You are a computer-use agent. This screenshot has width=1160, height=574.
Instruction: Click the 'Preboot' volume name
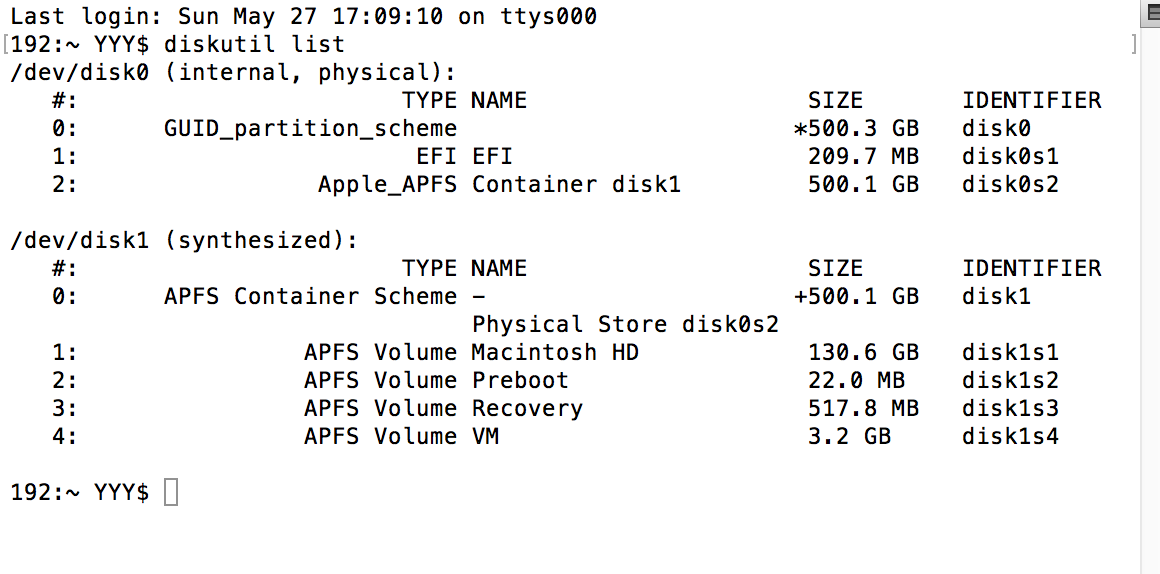(520, 381)
